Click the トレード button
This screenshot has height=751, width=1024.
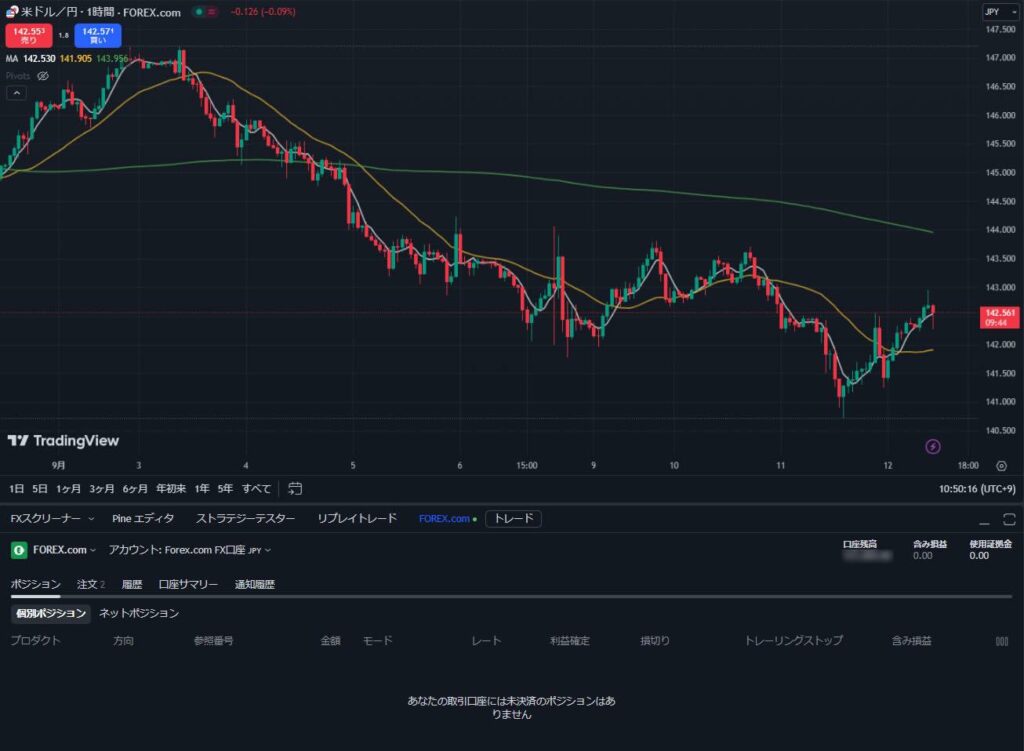tap(513, 518)
